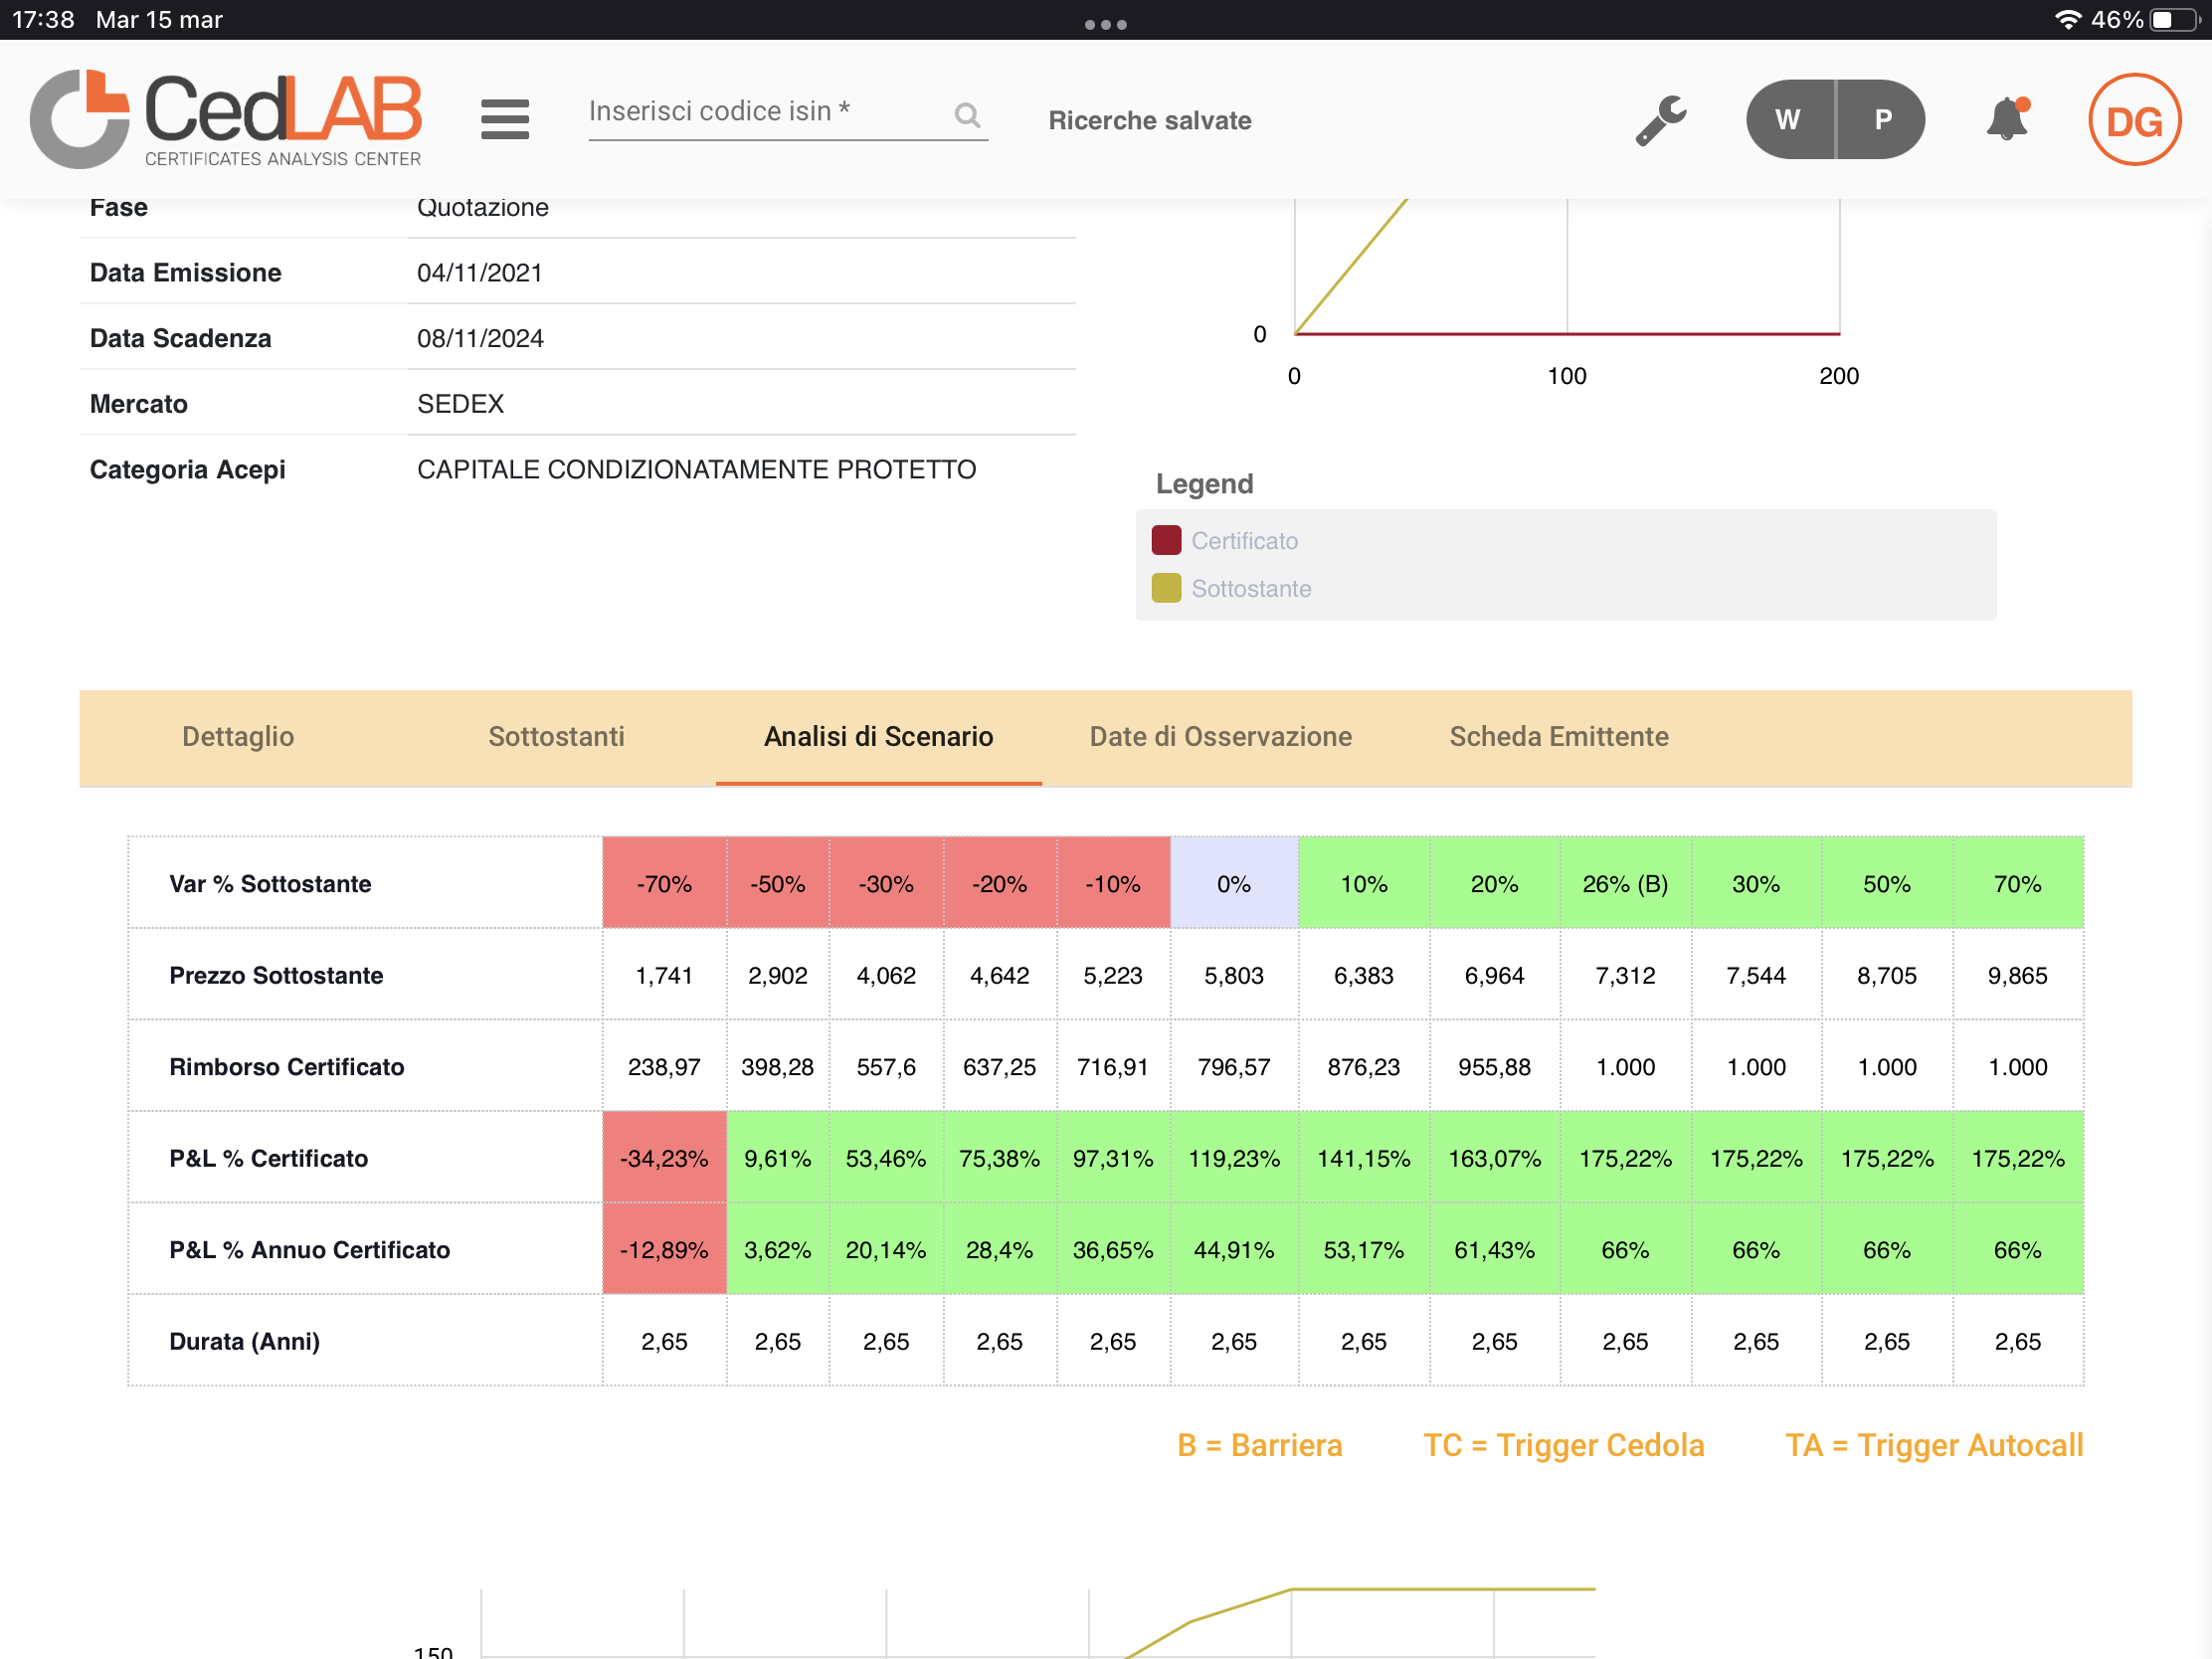This screenshot has width=2212, height=1659.
Task: Click the Durata (Anni) row label
Action: coord(244,1342)
